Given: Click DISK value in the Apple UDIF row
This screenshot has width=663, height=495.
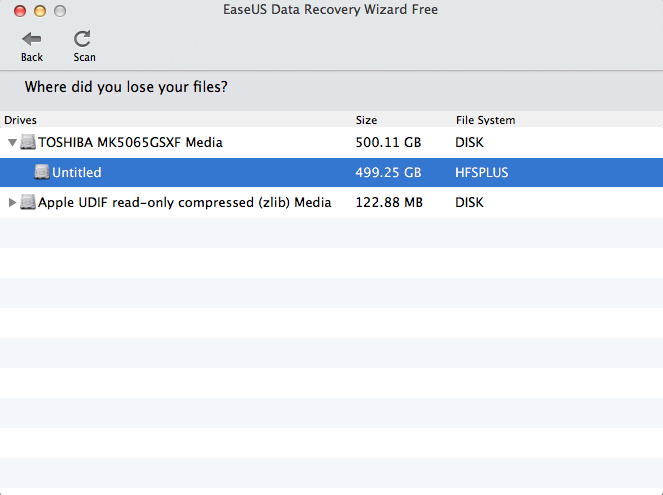Looking at the screenshot, I should (469, 202).
